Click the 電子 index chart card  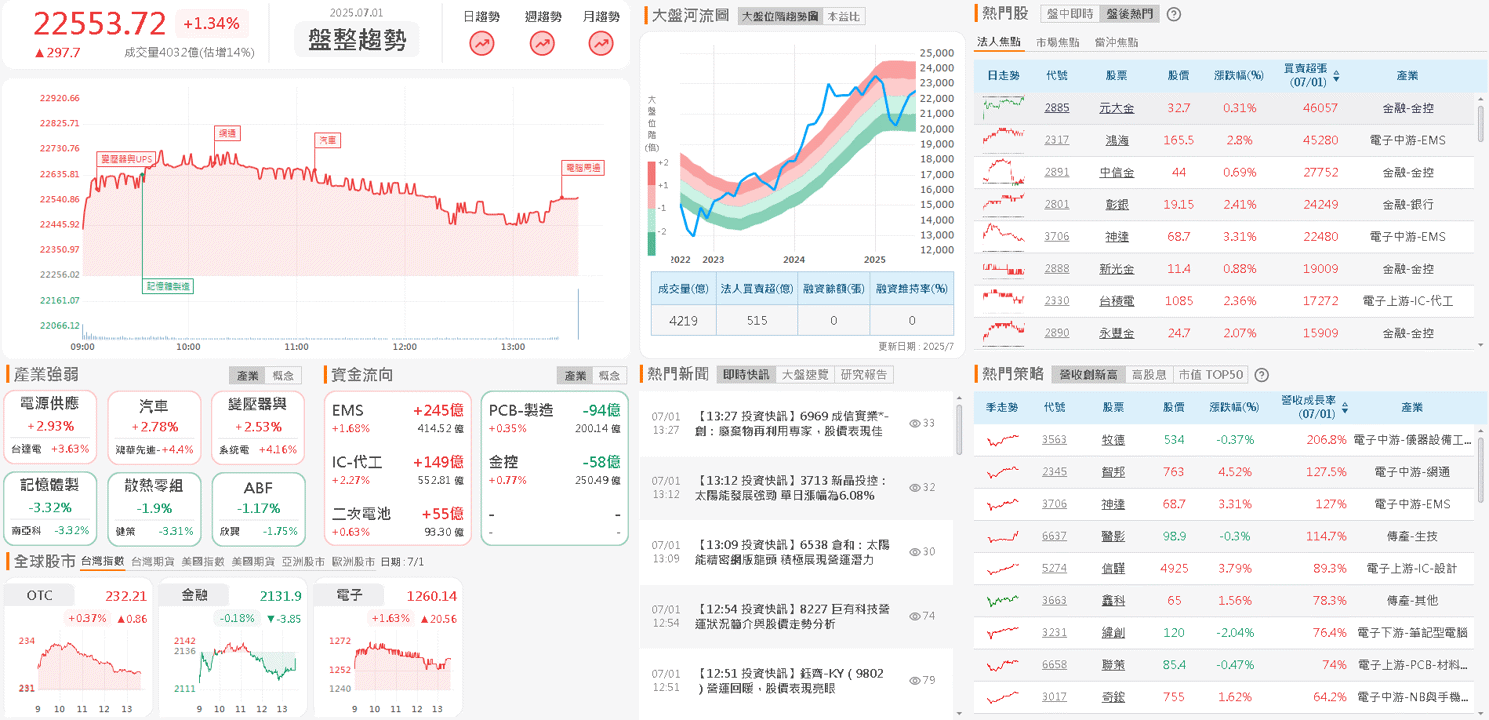(387, 650)
